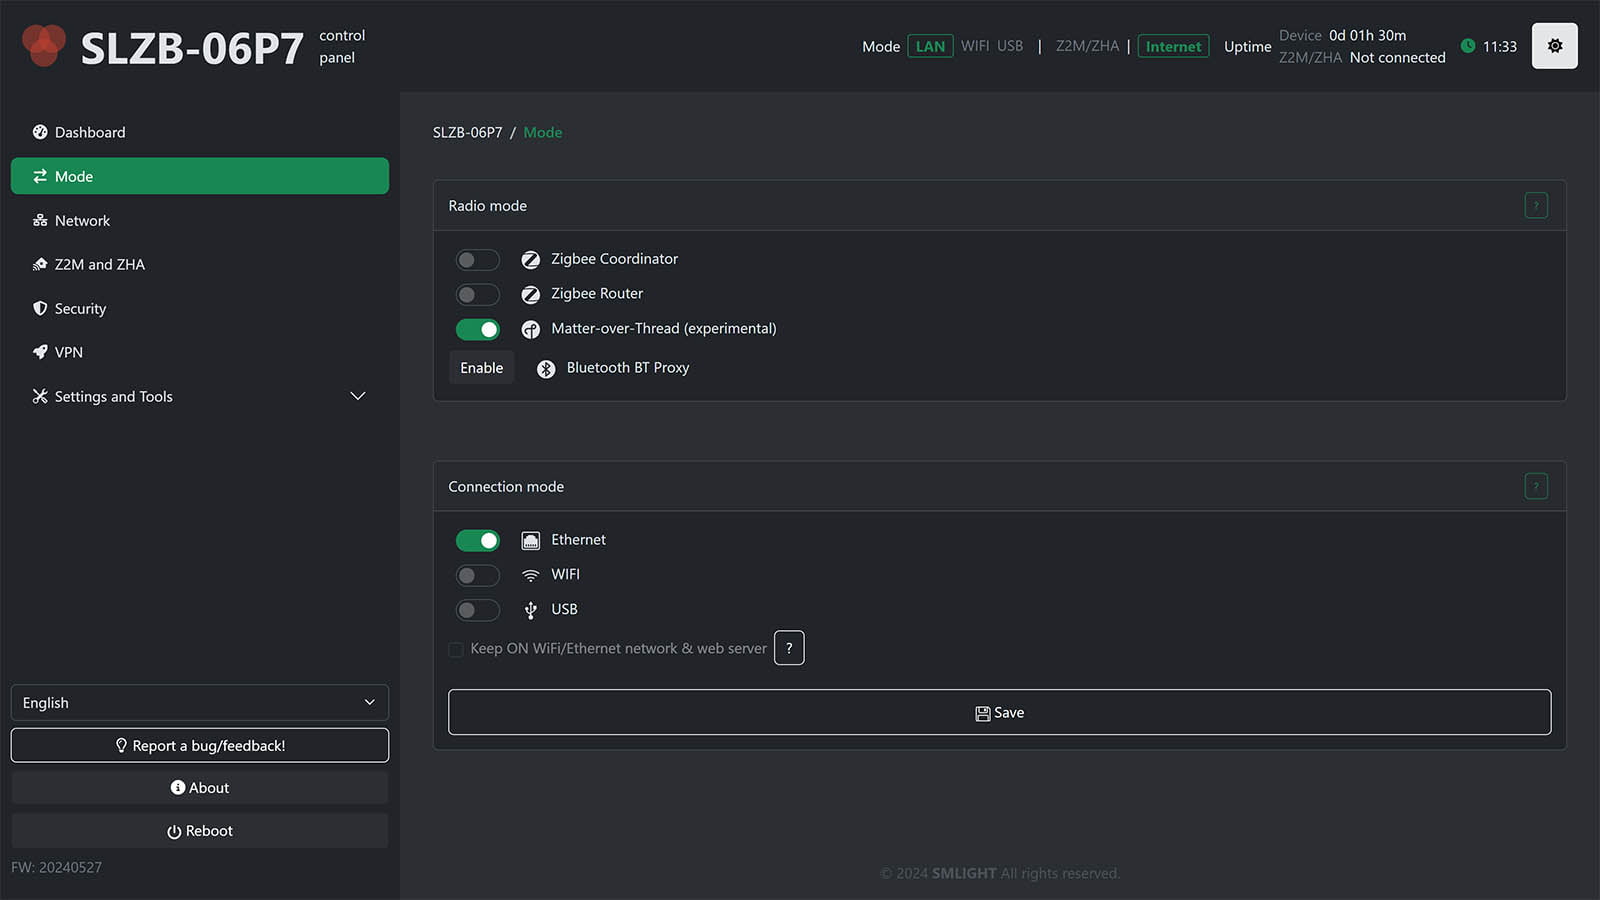Enable the Zigbee Coordinator toggle
Image resolution: width=1600 pixels, height=900 pixels.
477,260
